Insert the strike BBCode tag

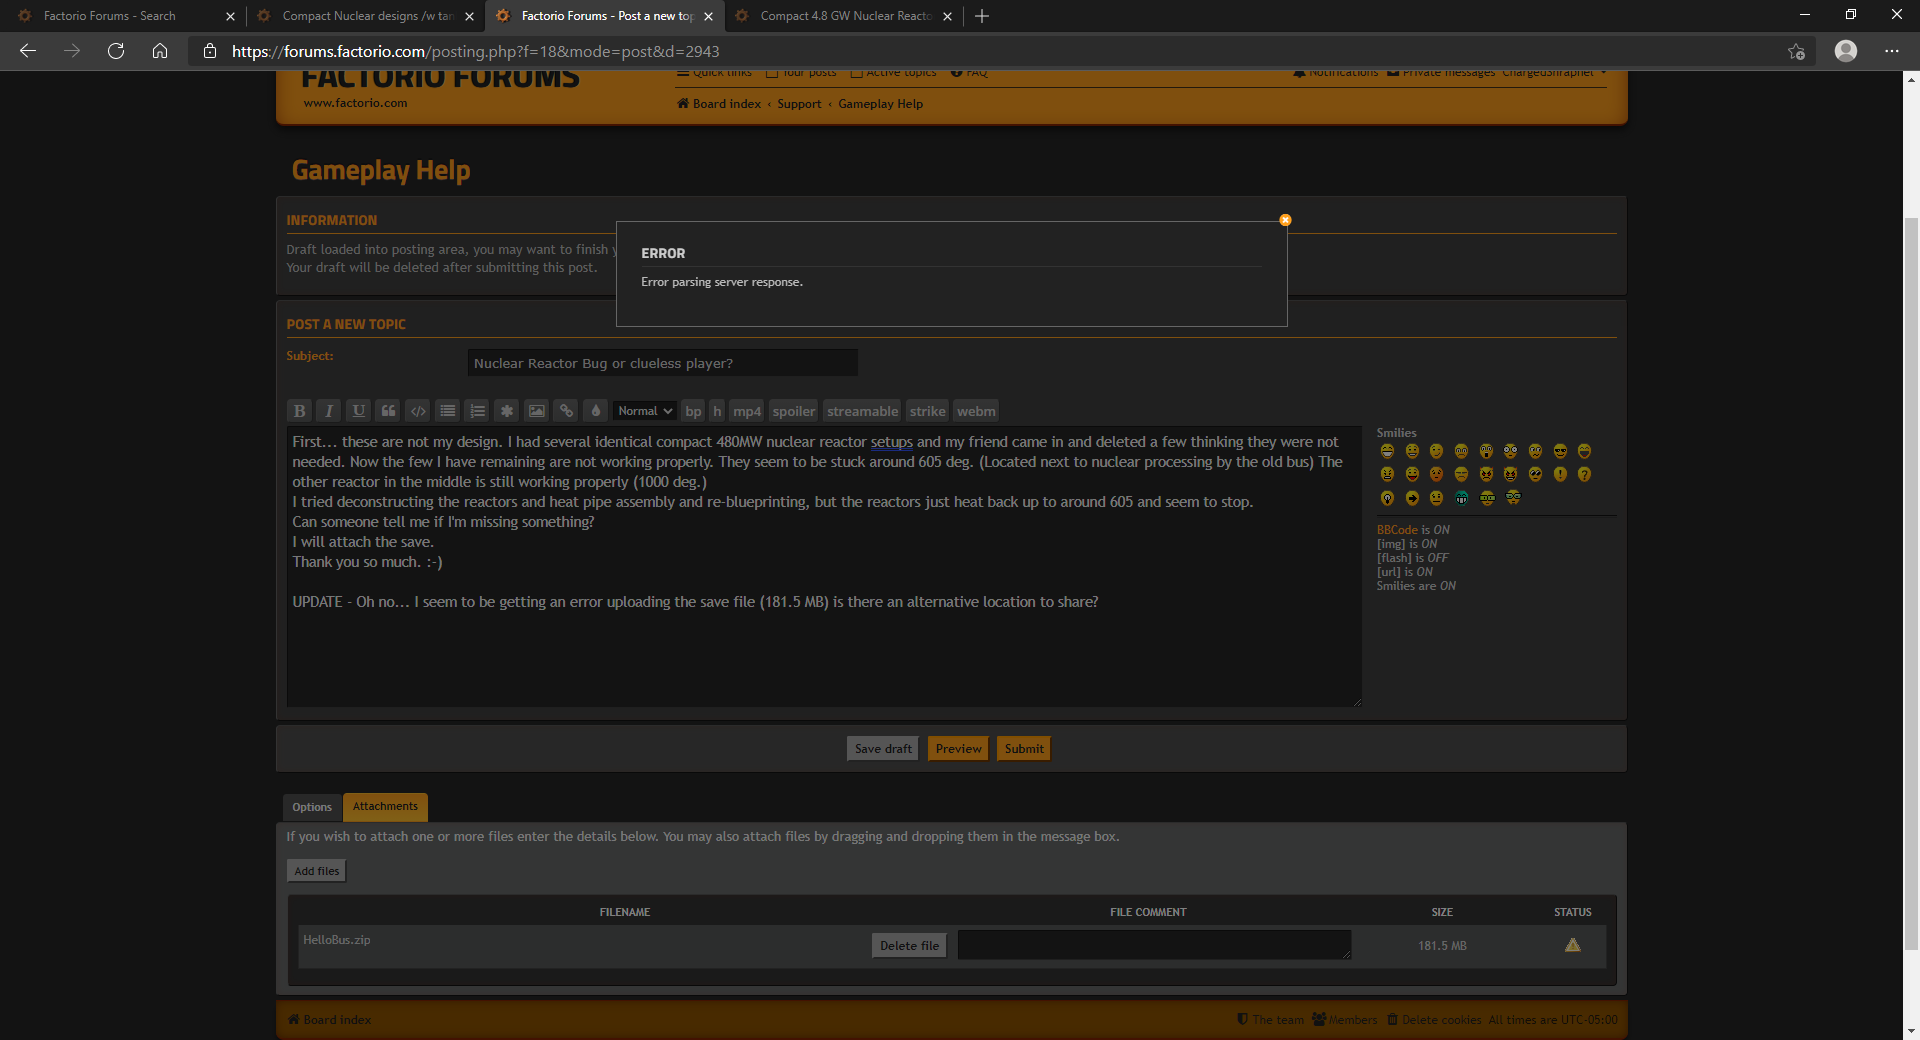click(927, 411)
